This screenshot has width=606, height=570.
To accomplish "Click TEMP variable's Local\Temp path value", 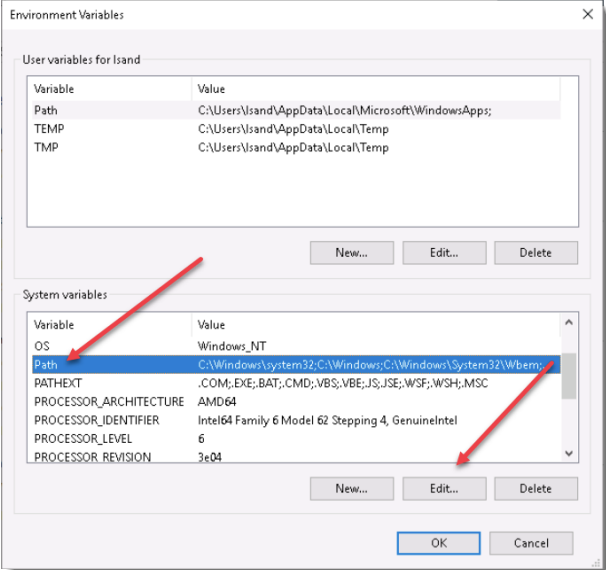I will click(293, 129).
